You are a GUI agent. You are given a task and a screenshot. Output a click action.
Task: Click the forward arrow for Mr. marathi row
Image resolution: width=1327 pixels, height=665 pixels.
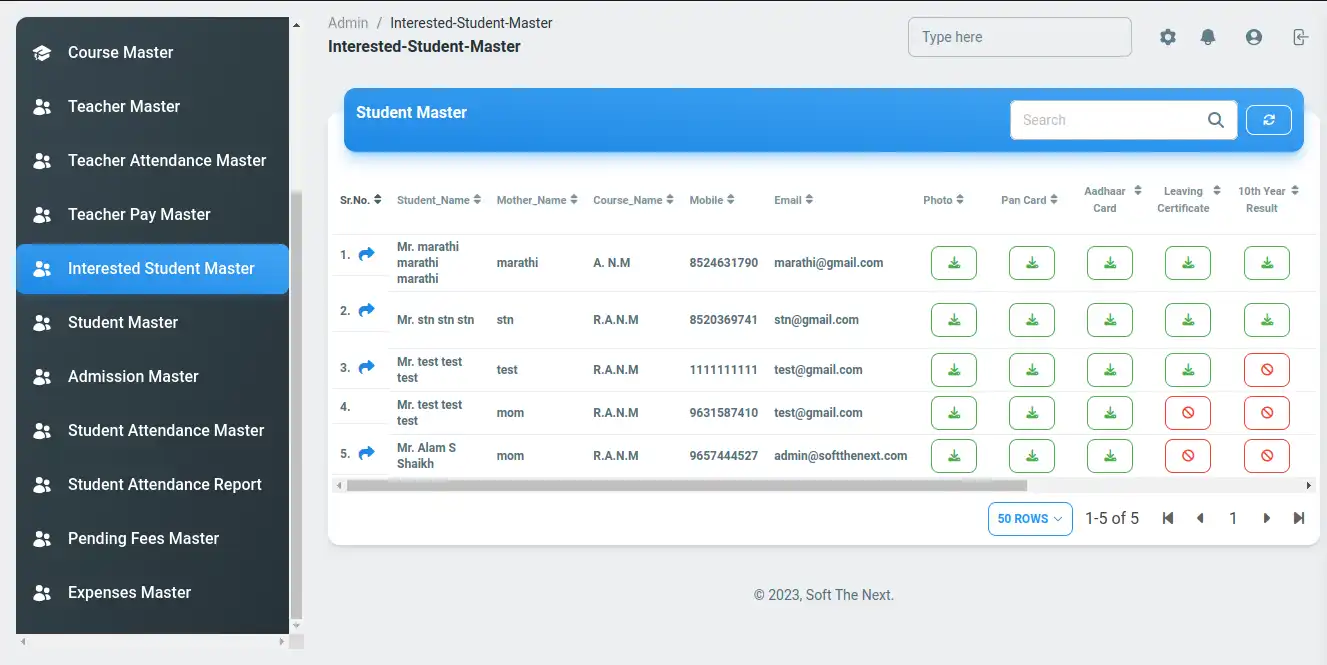coord(366,254)
